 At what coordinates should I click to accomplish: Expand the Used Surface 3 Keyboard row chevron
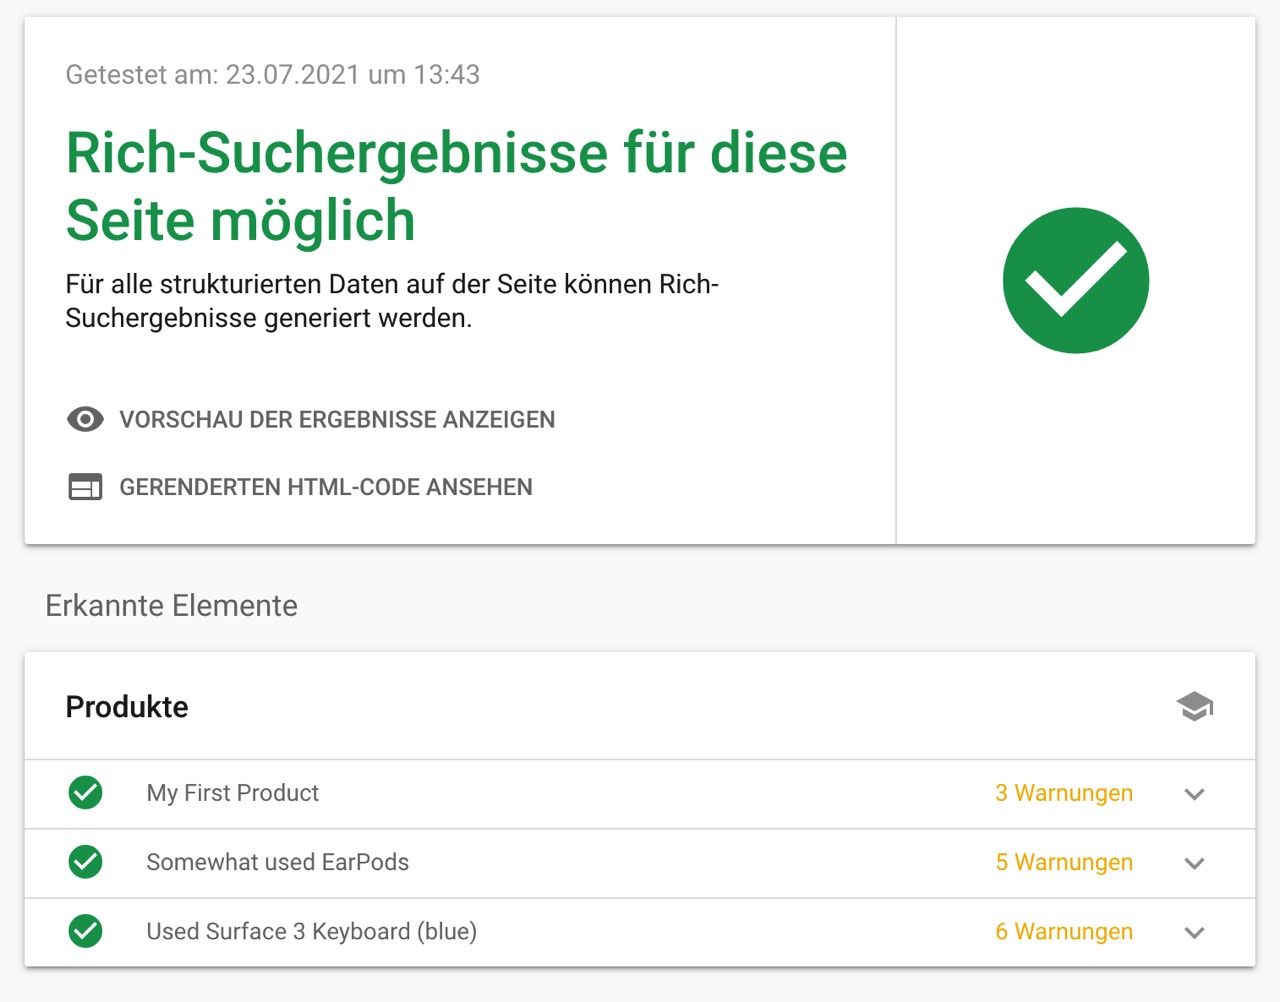coord(1194,932)
